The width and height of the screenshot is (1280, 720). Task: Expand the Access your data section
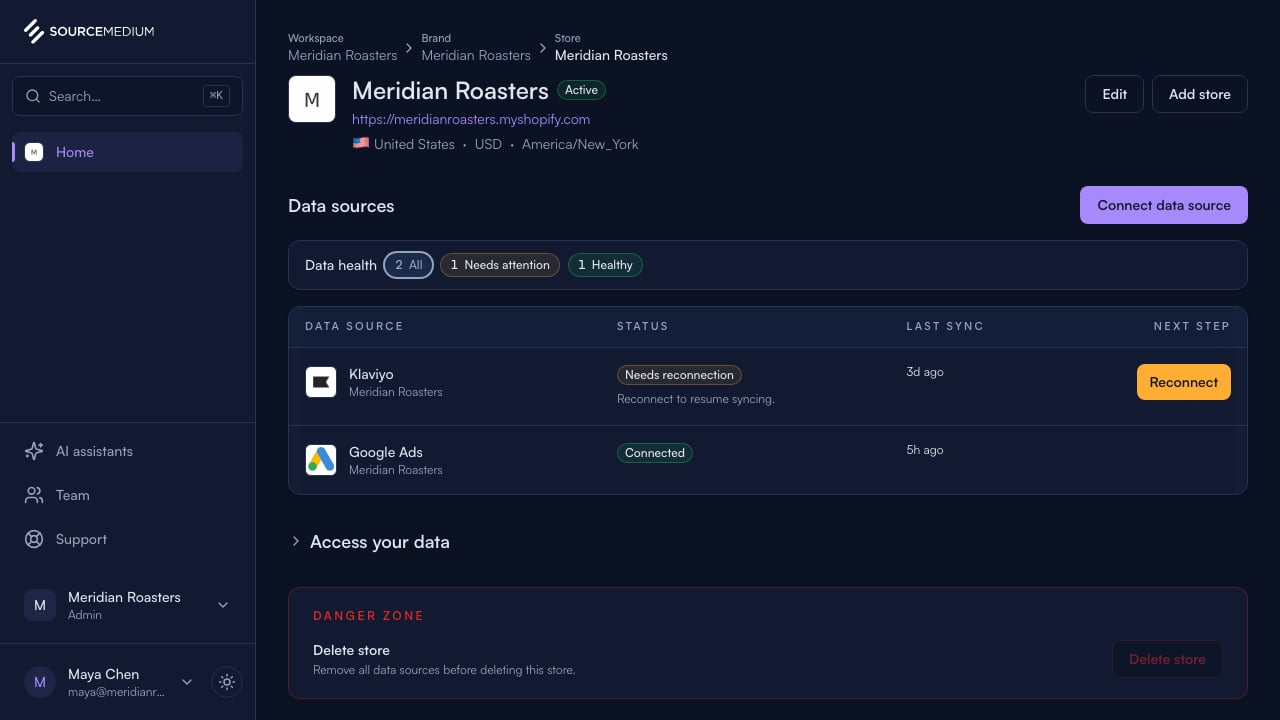point(369,542)
